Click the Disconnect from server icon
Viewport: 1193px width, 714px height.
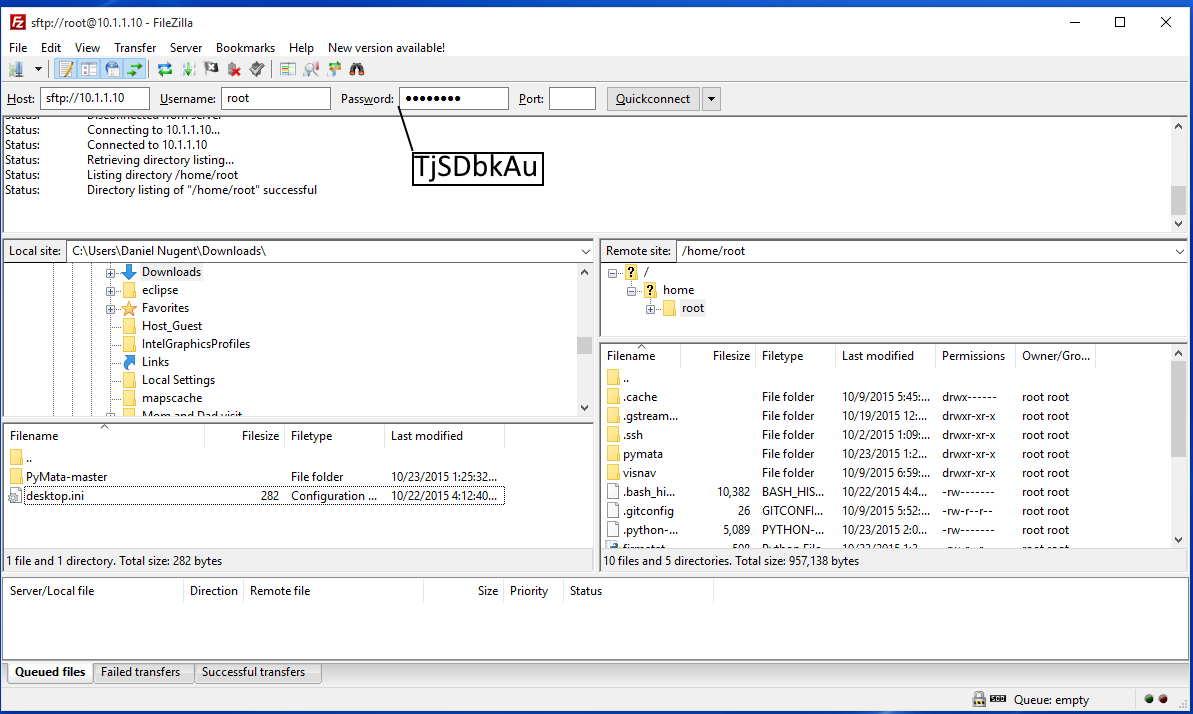click(234, 69)
